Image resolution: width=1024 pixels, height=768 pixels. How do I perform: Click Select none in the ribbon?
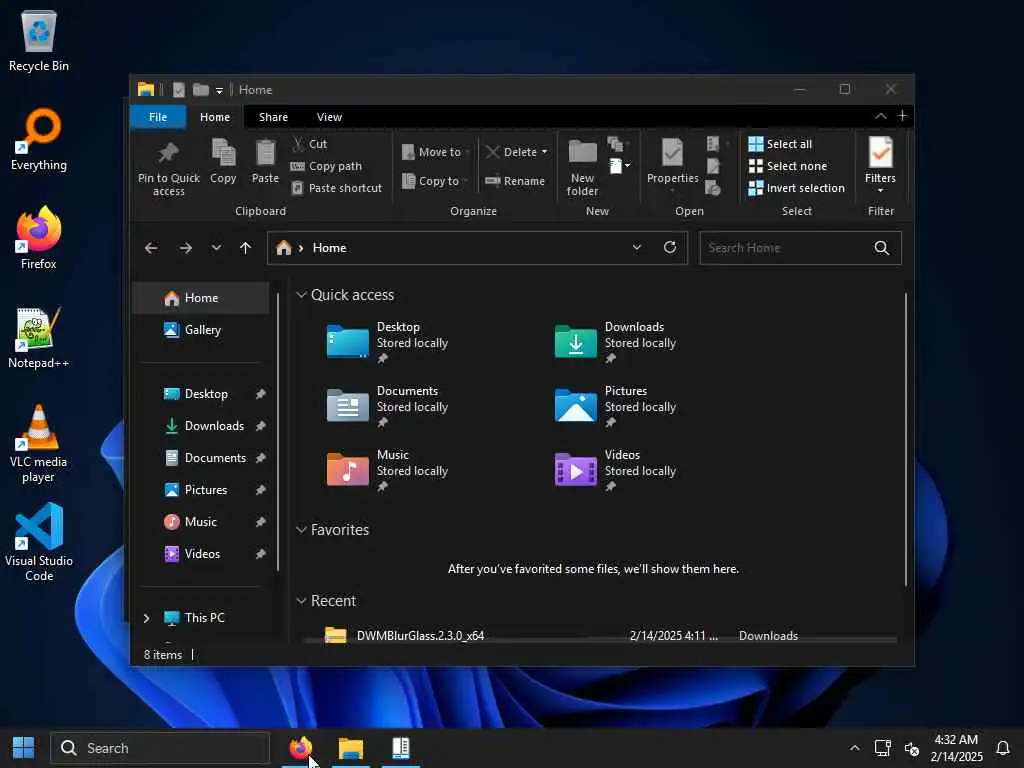coord(788,166)
